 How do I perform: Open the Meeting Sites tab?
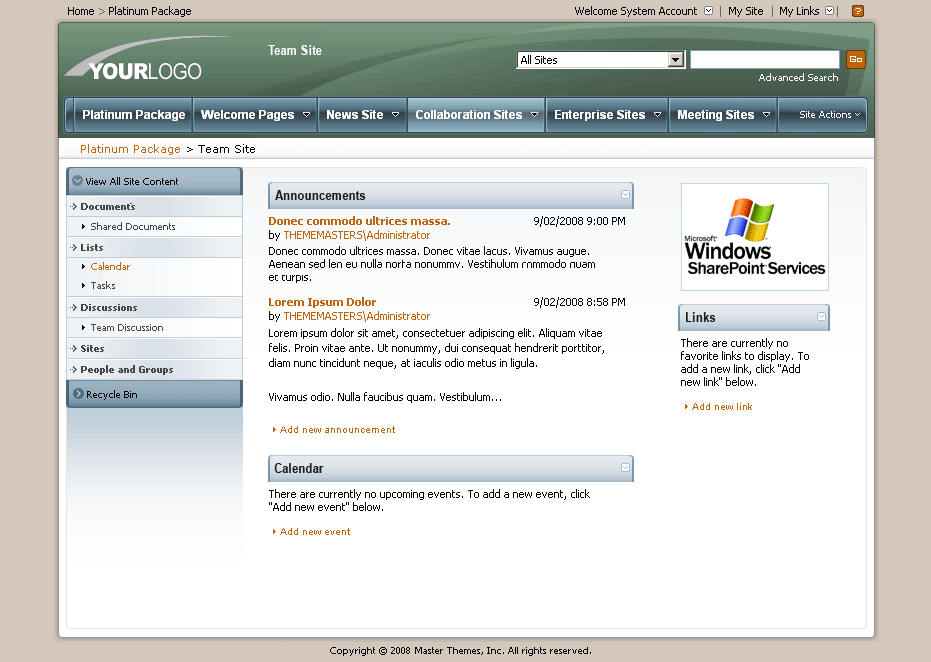pyautogui.click(x=716, y=115)
